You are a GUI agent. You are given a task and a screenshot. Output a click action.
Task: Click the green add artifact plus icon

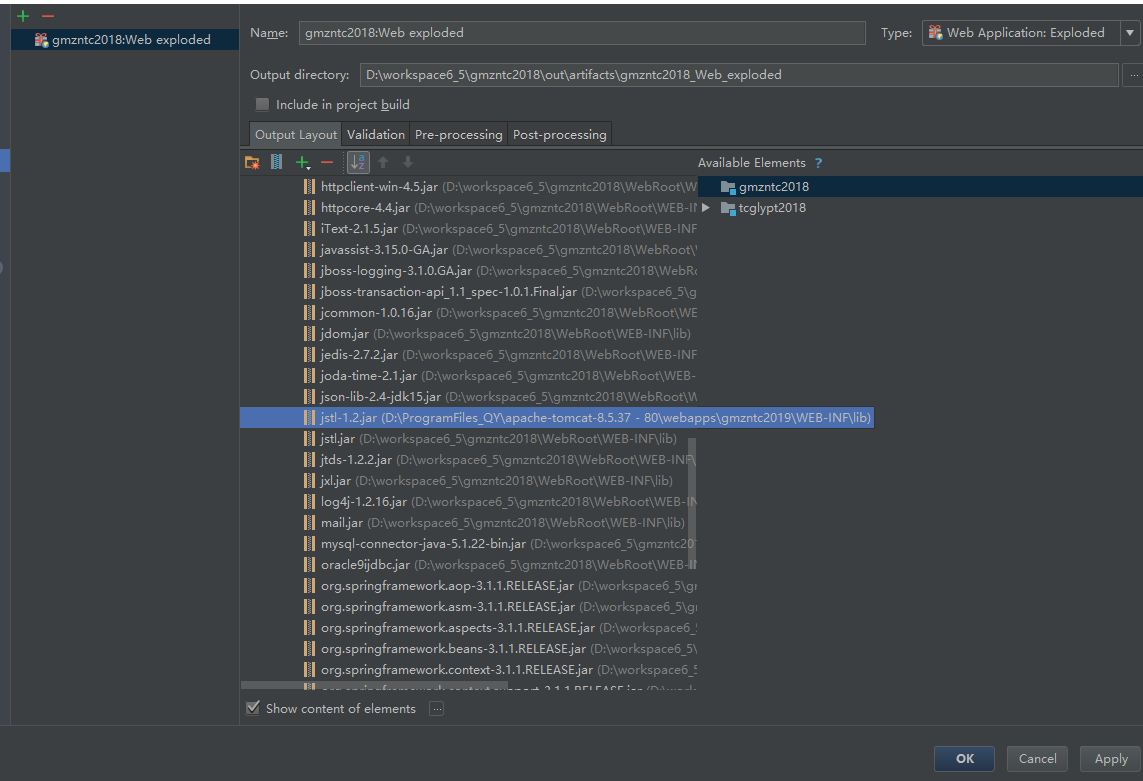(23, 15)
